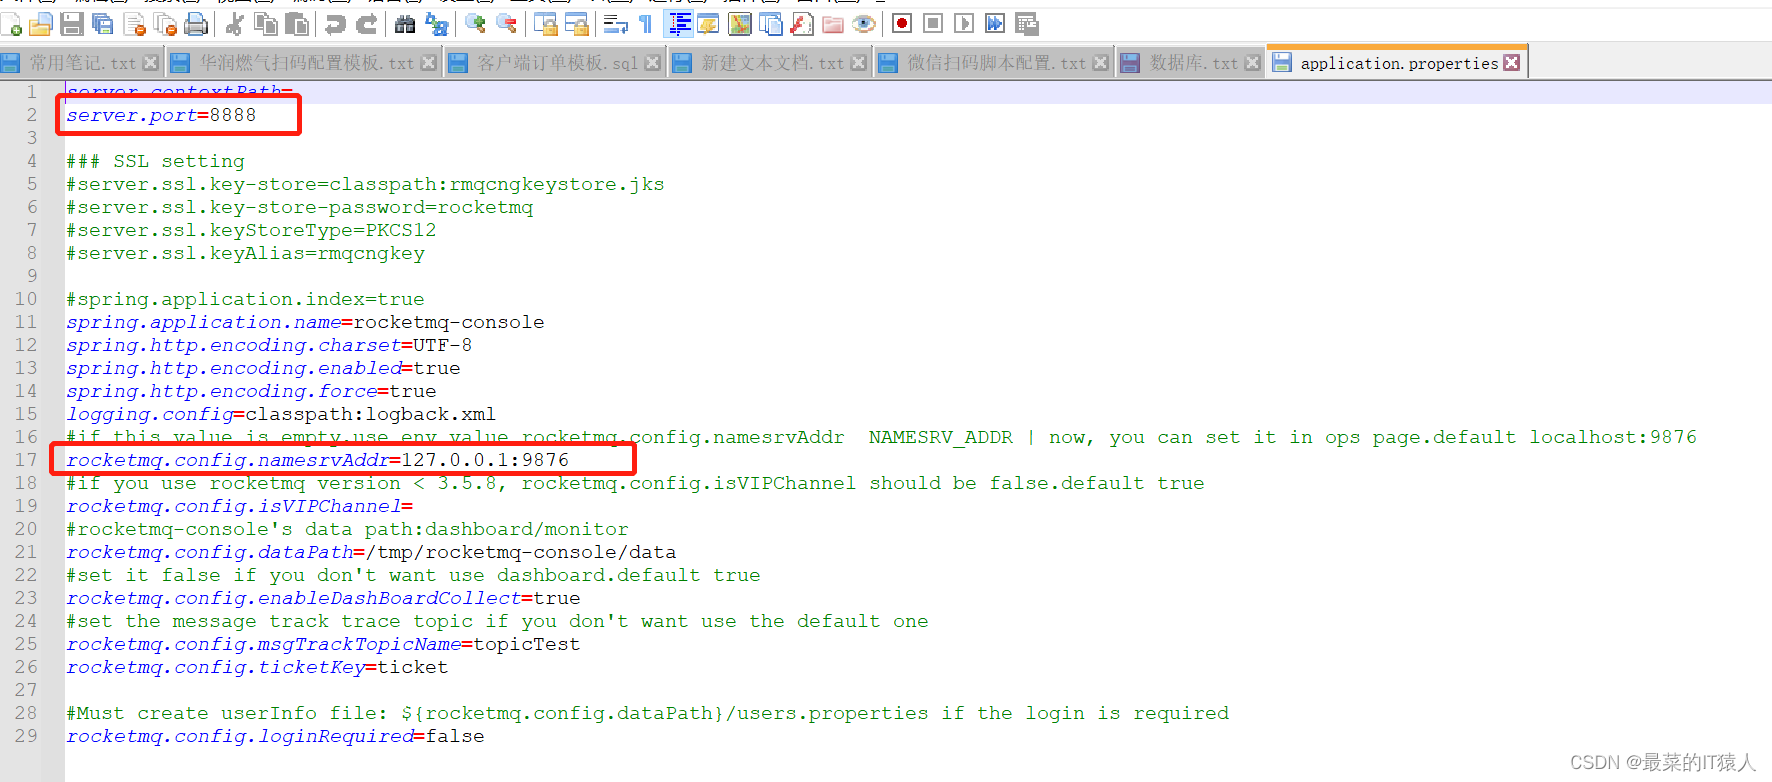
Task: Close the 微信扫码脚本配置.txt tab
Action: tap(1101, 63)
